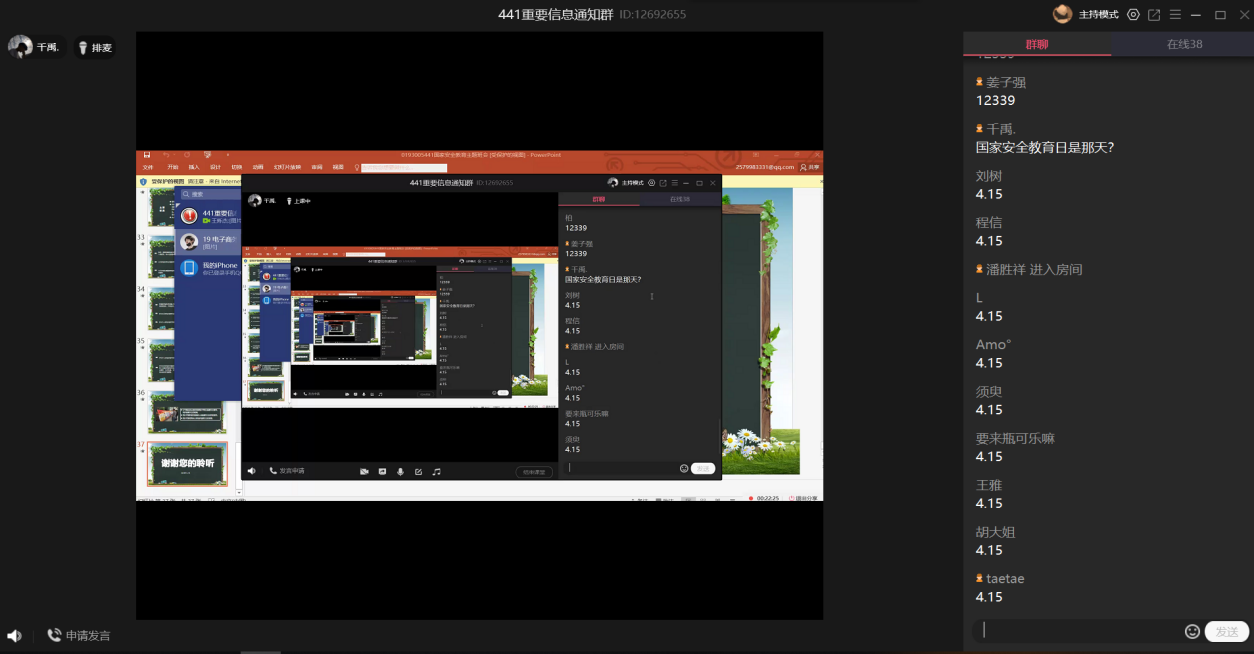Click the host's hat avatar icon
This screenshot has height=654, width=1254.
point(1062,14)
